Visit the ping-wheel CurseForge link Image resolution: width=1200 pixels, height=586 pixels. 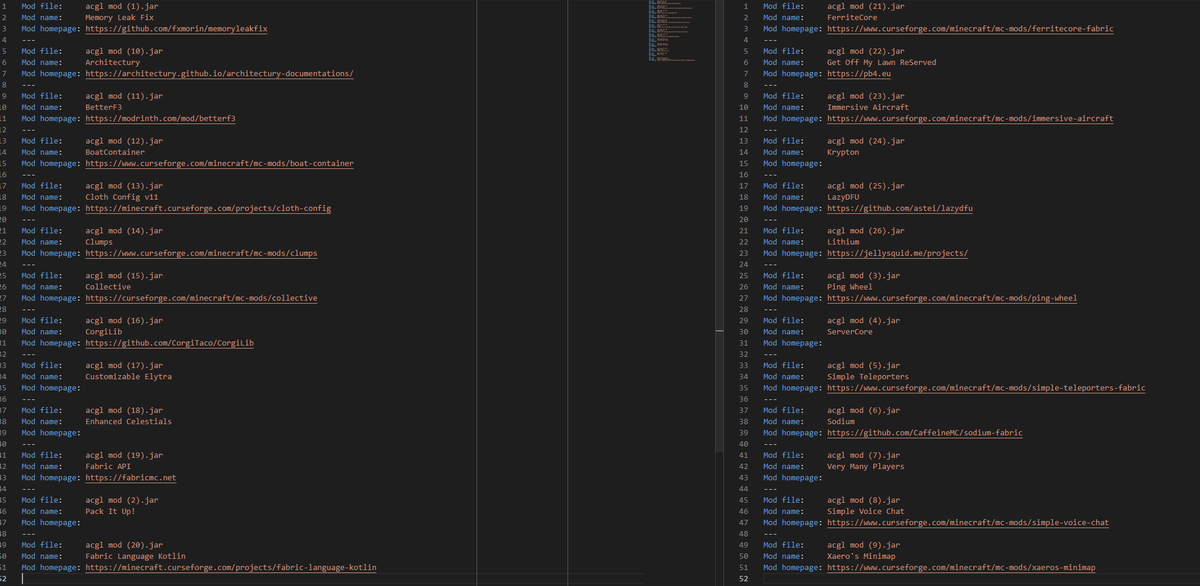tap(952, 298)
